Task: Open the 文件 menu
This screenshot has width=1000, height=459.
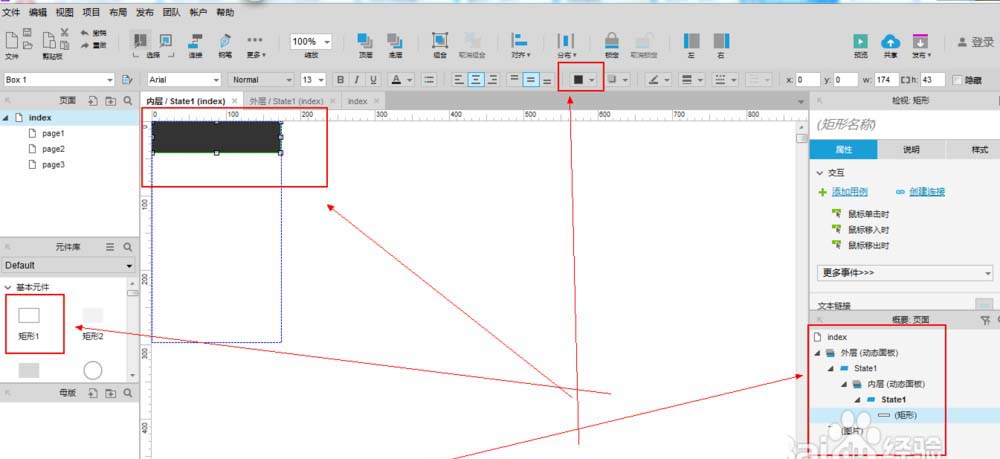Action: click(x=11, y=12)
